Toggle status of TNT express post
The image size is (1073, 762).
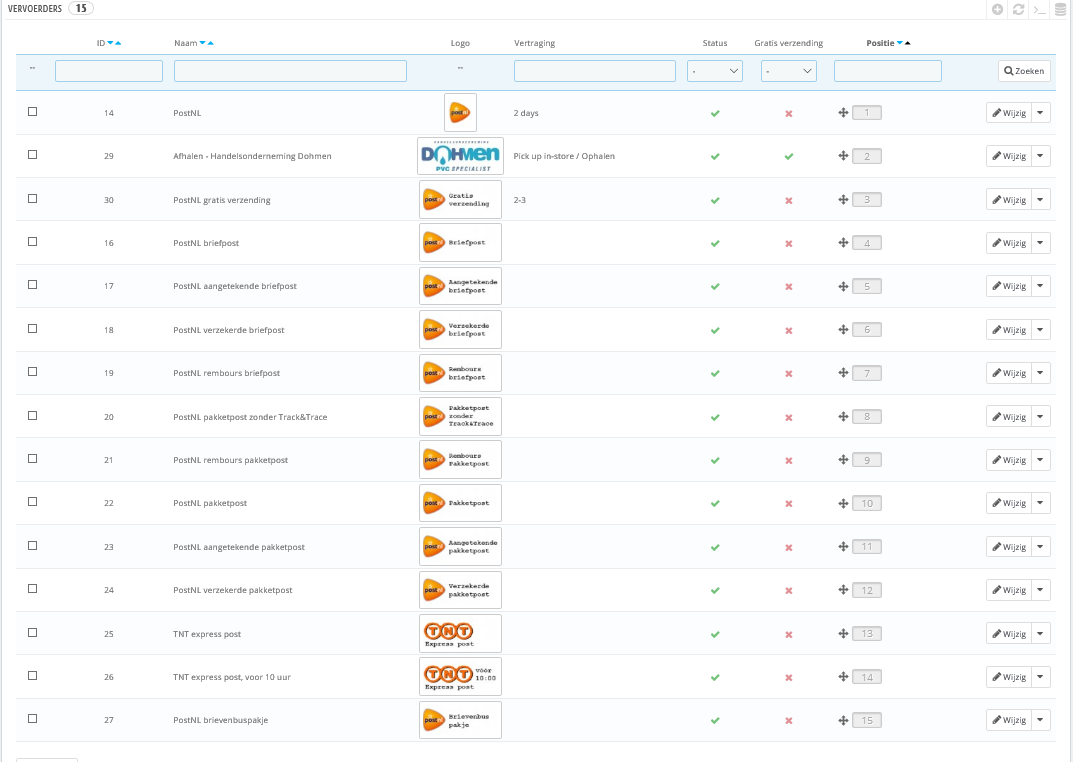pos(715,634)
